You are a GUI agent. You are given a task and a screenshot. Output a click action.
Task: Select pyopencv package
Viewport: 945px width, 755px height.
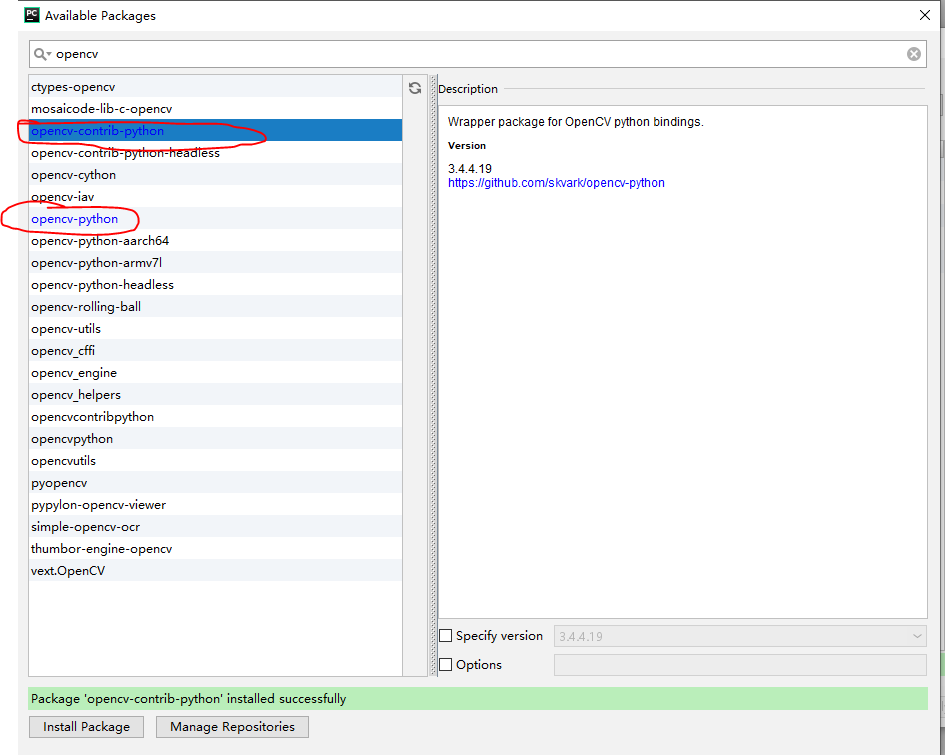click(x=215, y=483)
